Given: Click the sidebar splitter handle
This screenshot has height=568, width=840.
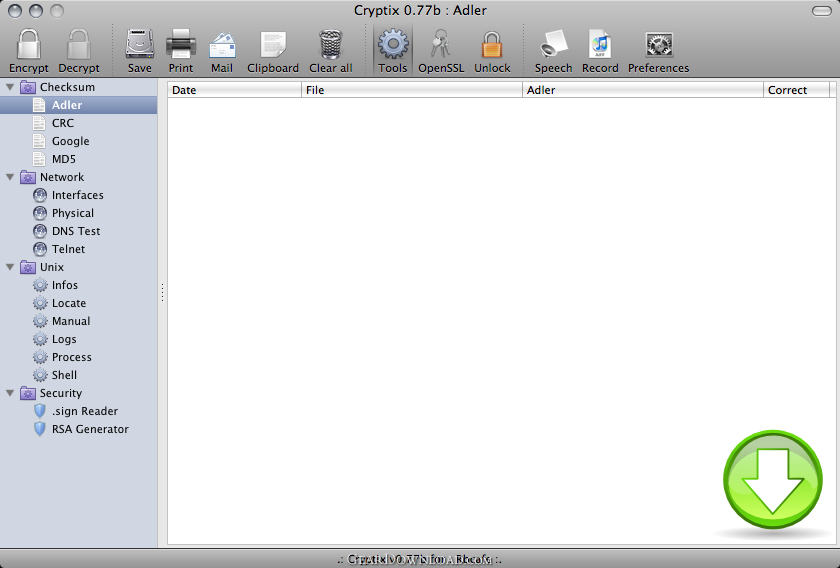Looking at the screenshot, I should (162, 292).
